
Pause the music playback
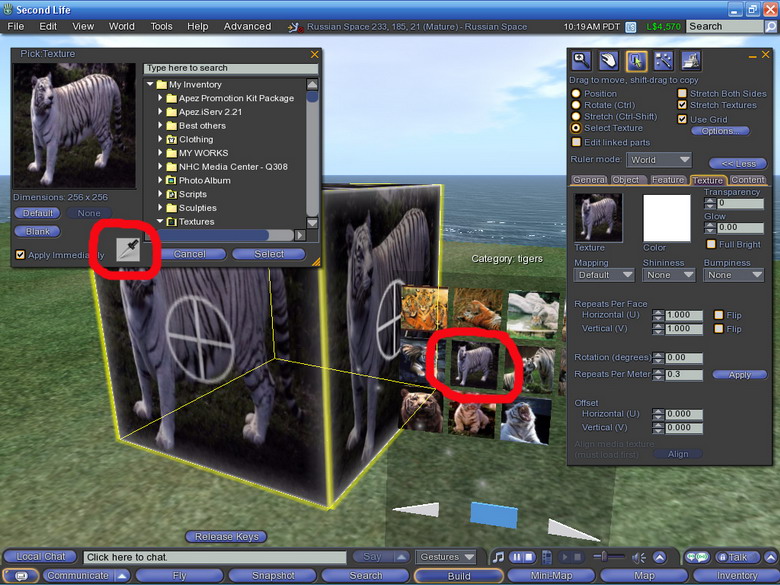(x=516, y=557)
